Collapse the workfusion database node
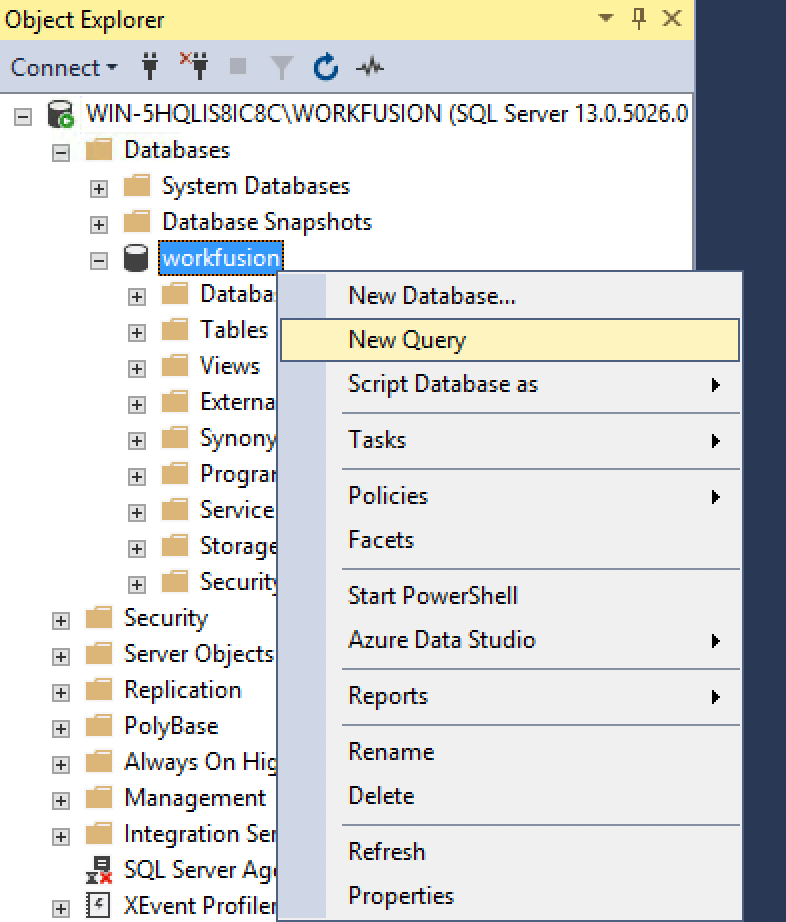 (99, 260)
